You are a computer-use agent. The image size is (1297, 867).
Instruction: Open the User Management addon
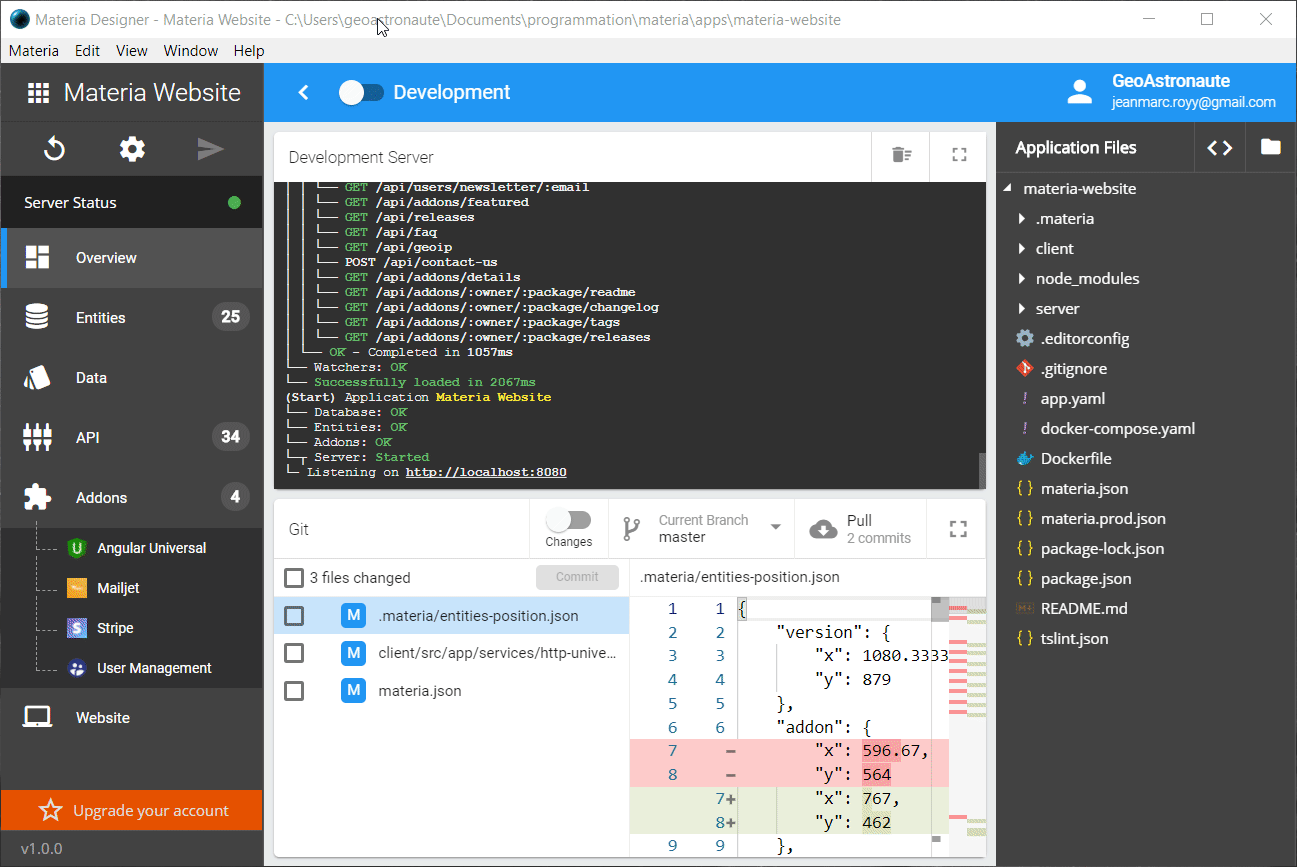click(154, 668)
